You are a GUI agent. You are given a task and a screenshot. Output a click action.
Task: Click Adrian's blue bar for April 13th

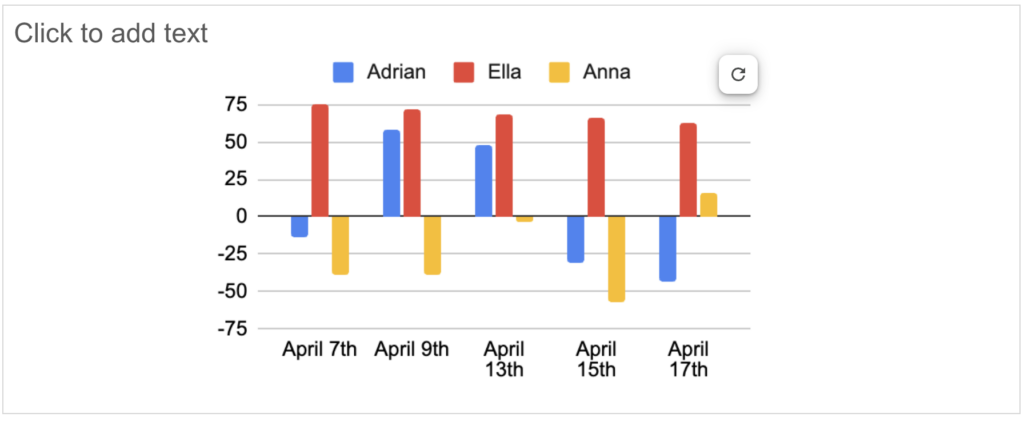point(483,180)
